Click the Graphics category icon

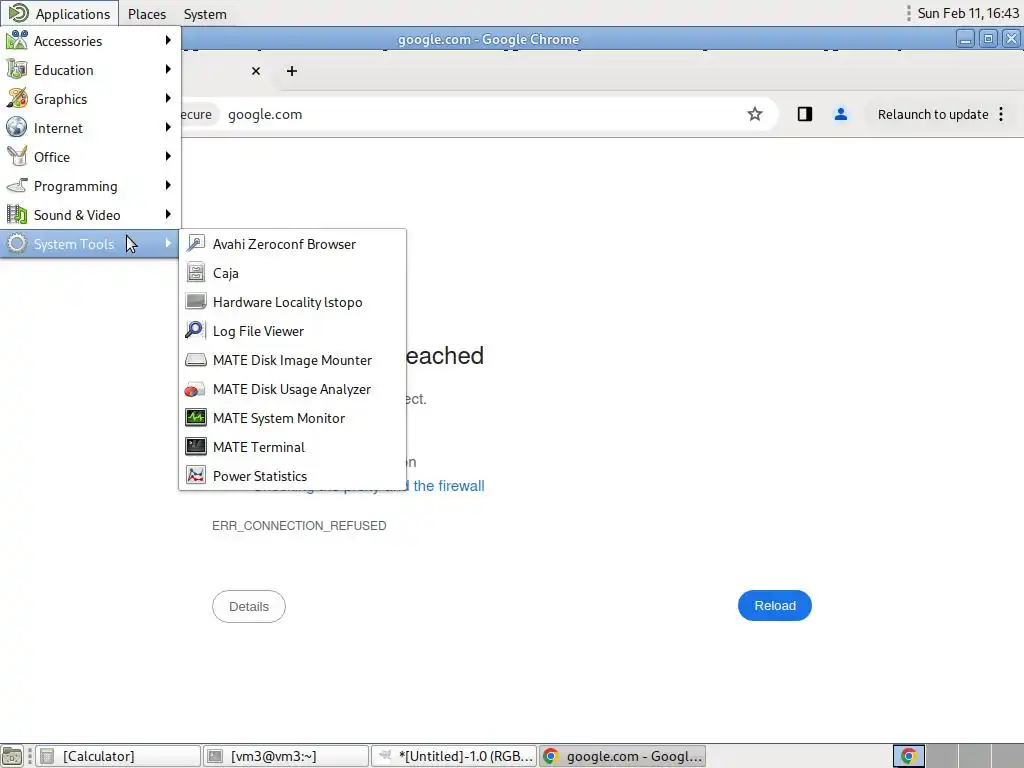[17, 99]
